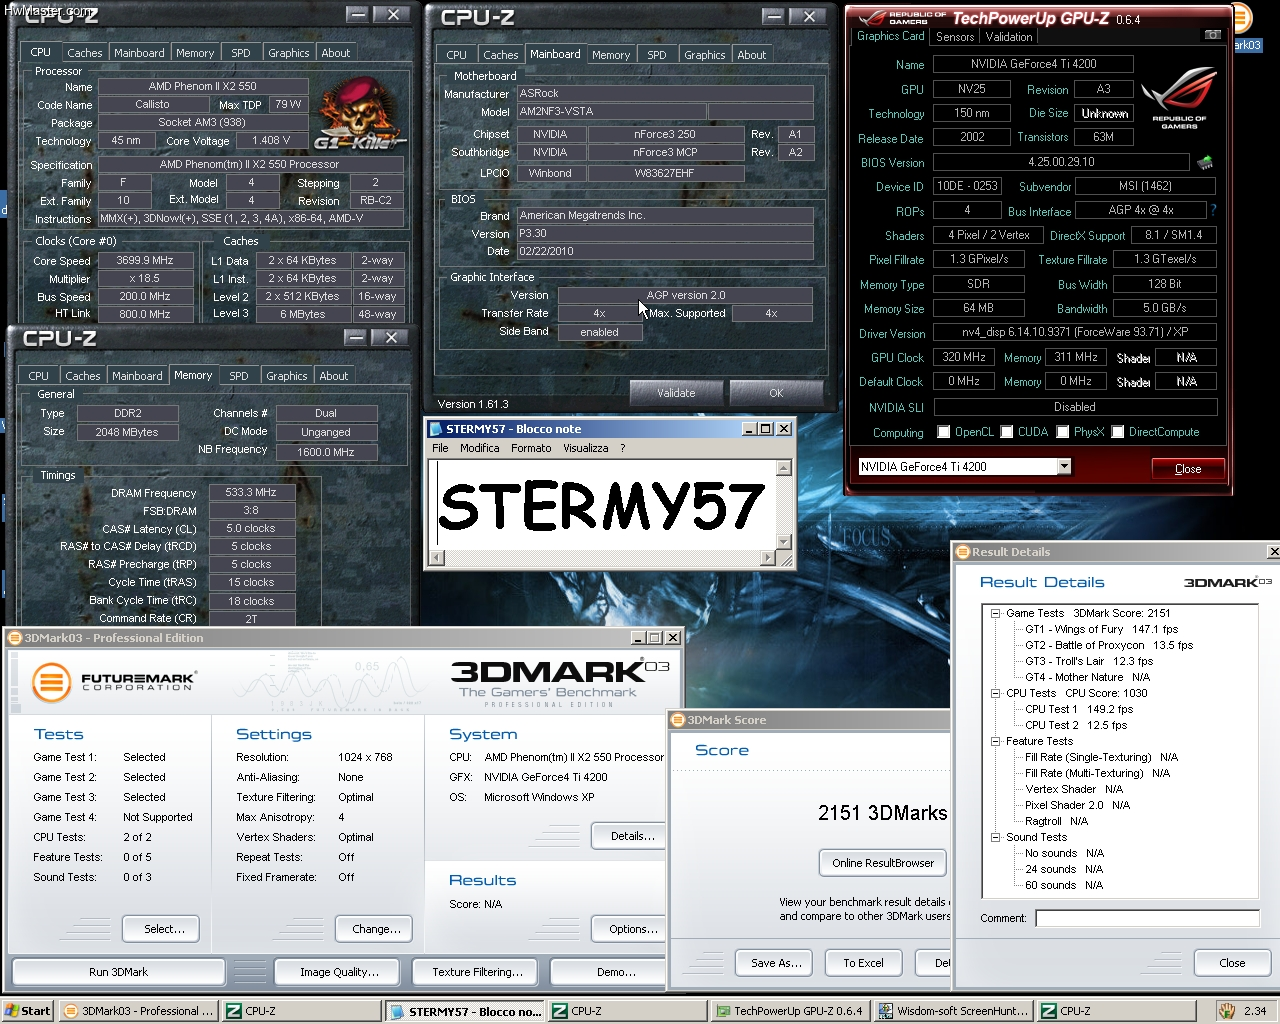The height and width of the screenshot is (1024, 1280).
Task: Switch to the Validation tab in GPU-Z
Action: point(1009,37)
